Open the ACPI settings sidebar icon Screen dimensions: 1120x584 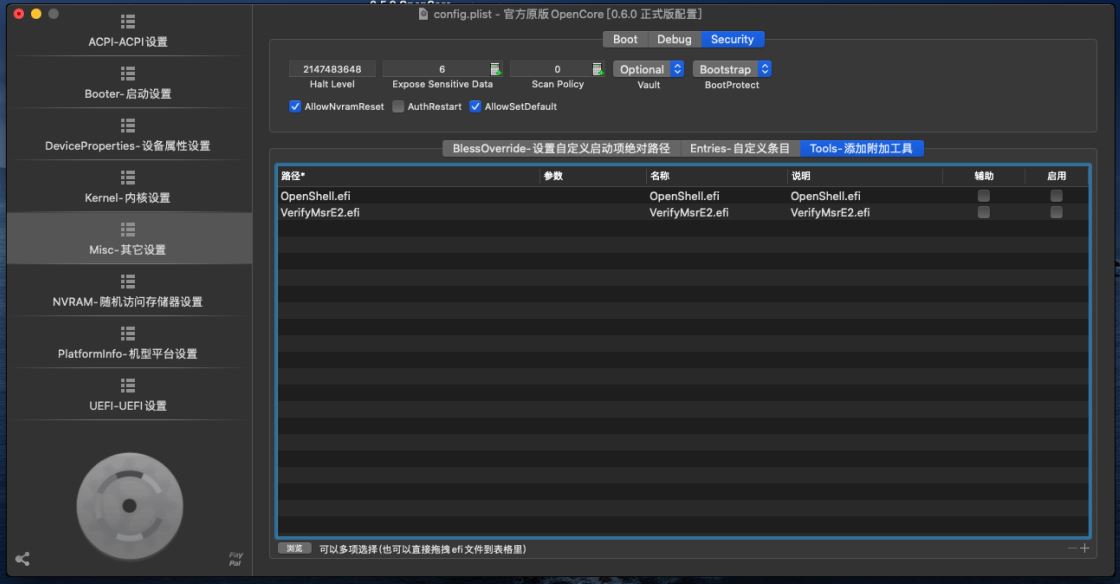point(127,21)
